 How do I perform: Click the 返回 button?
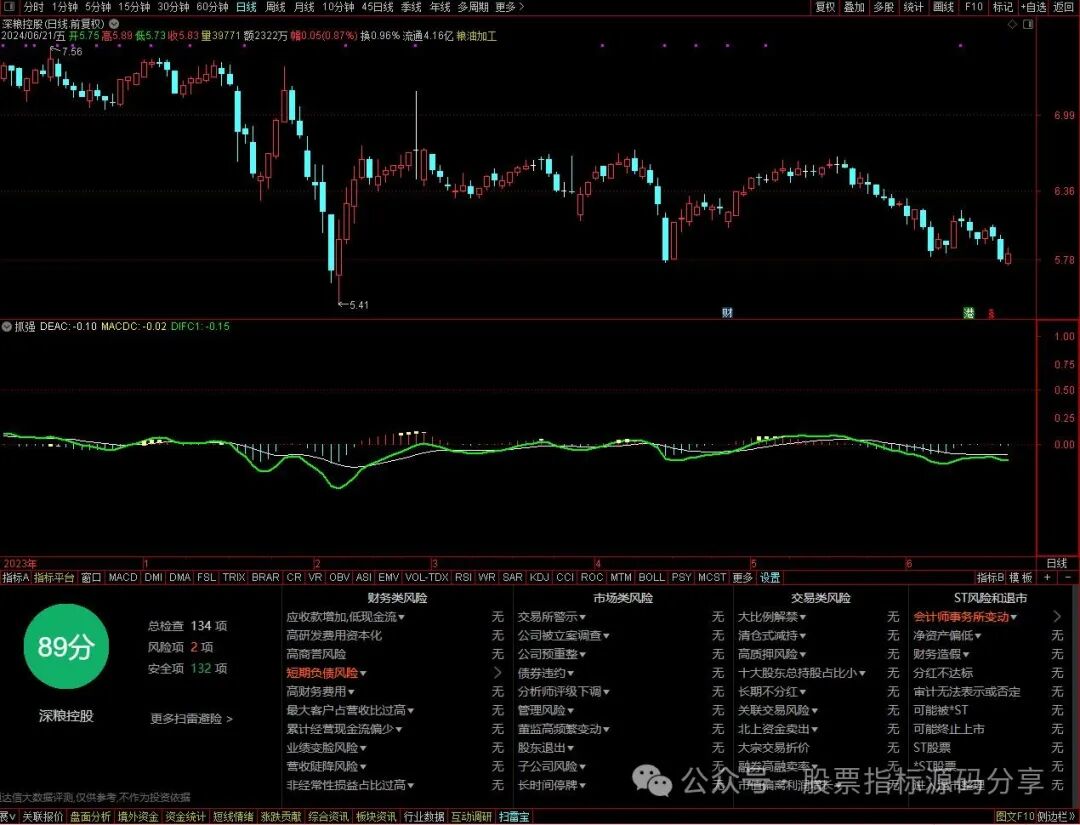click(x=1063, y=7)
